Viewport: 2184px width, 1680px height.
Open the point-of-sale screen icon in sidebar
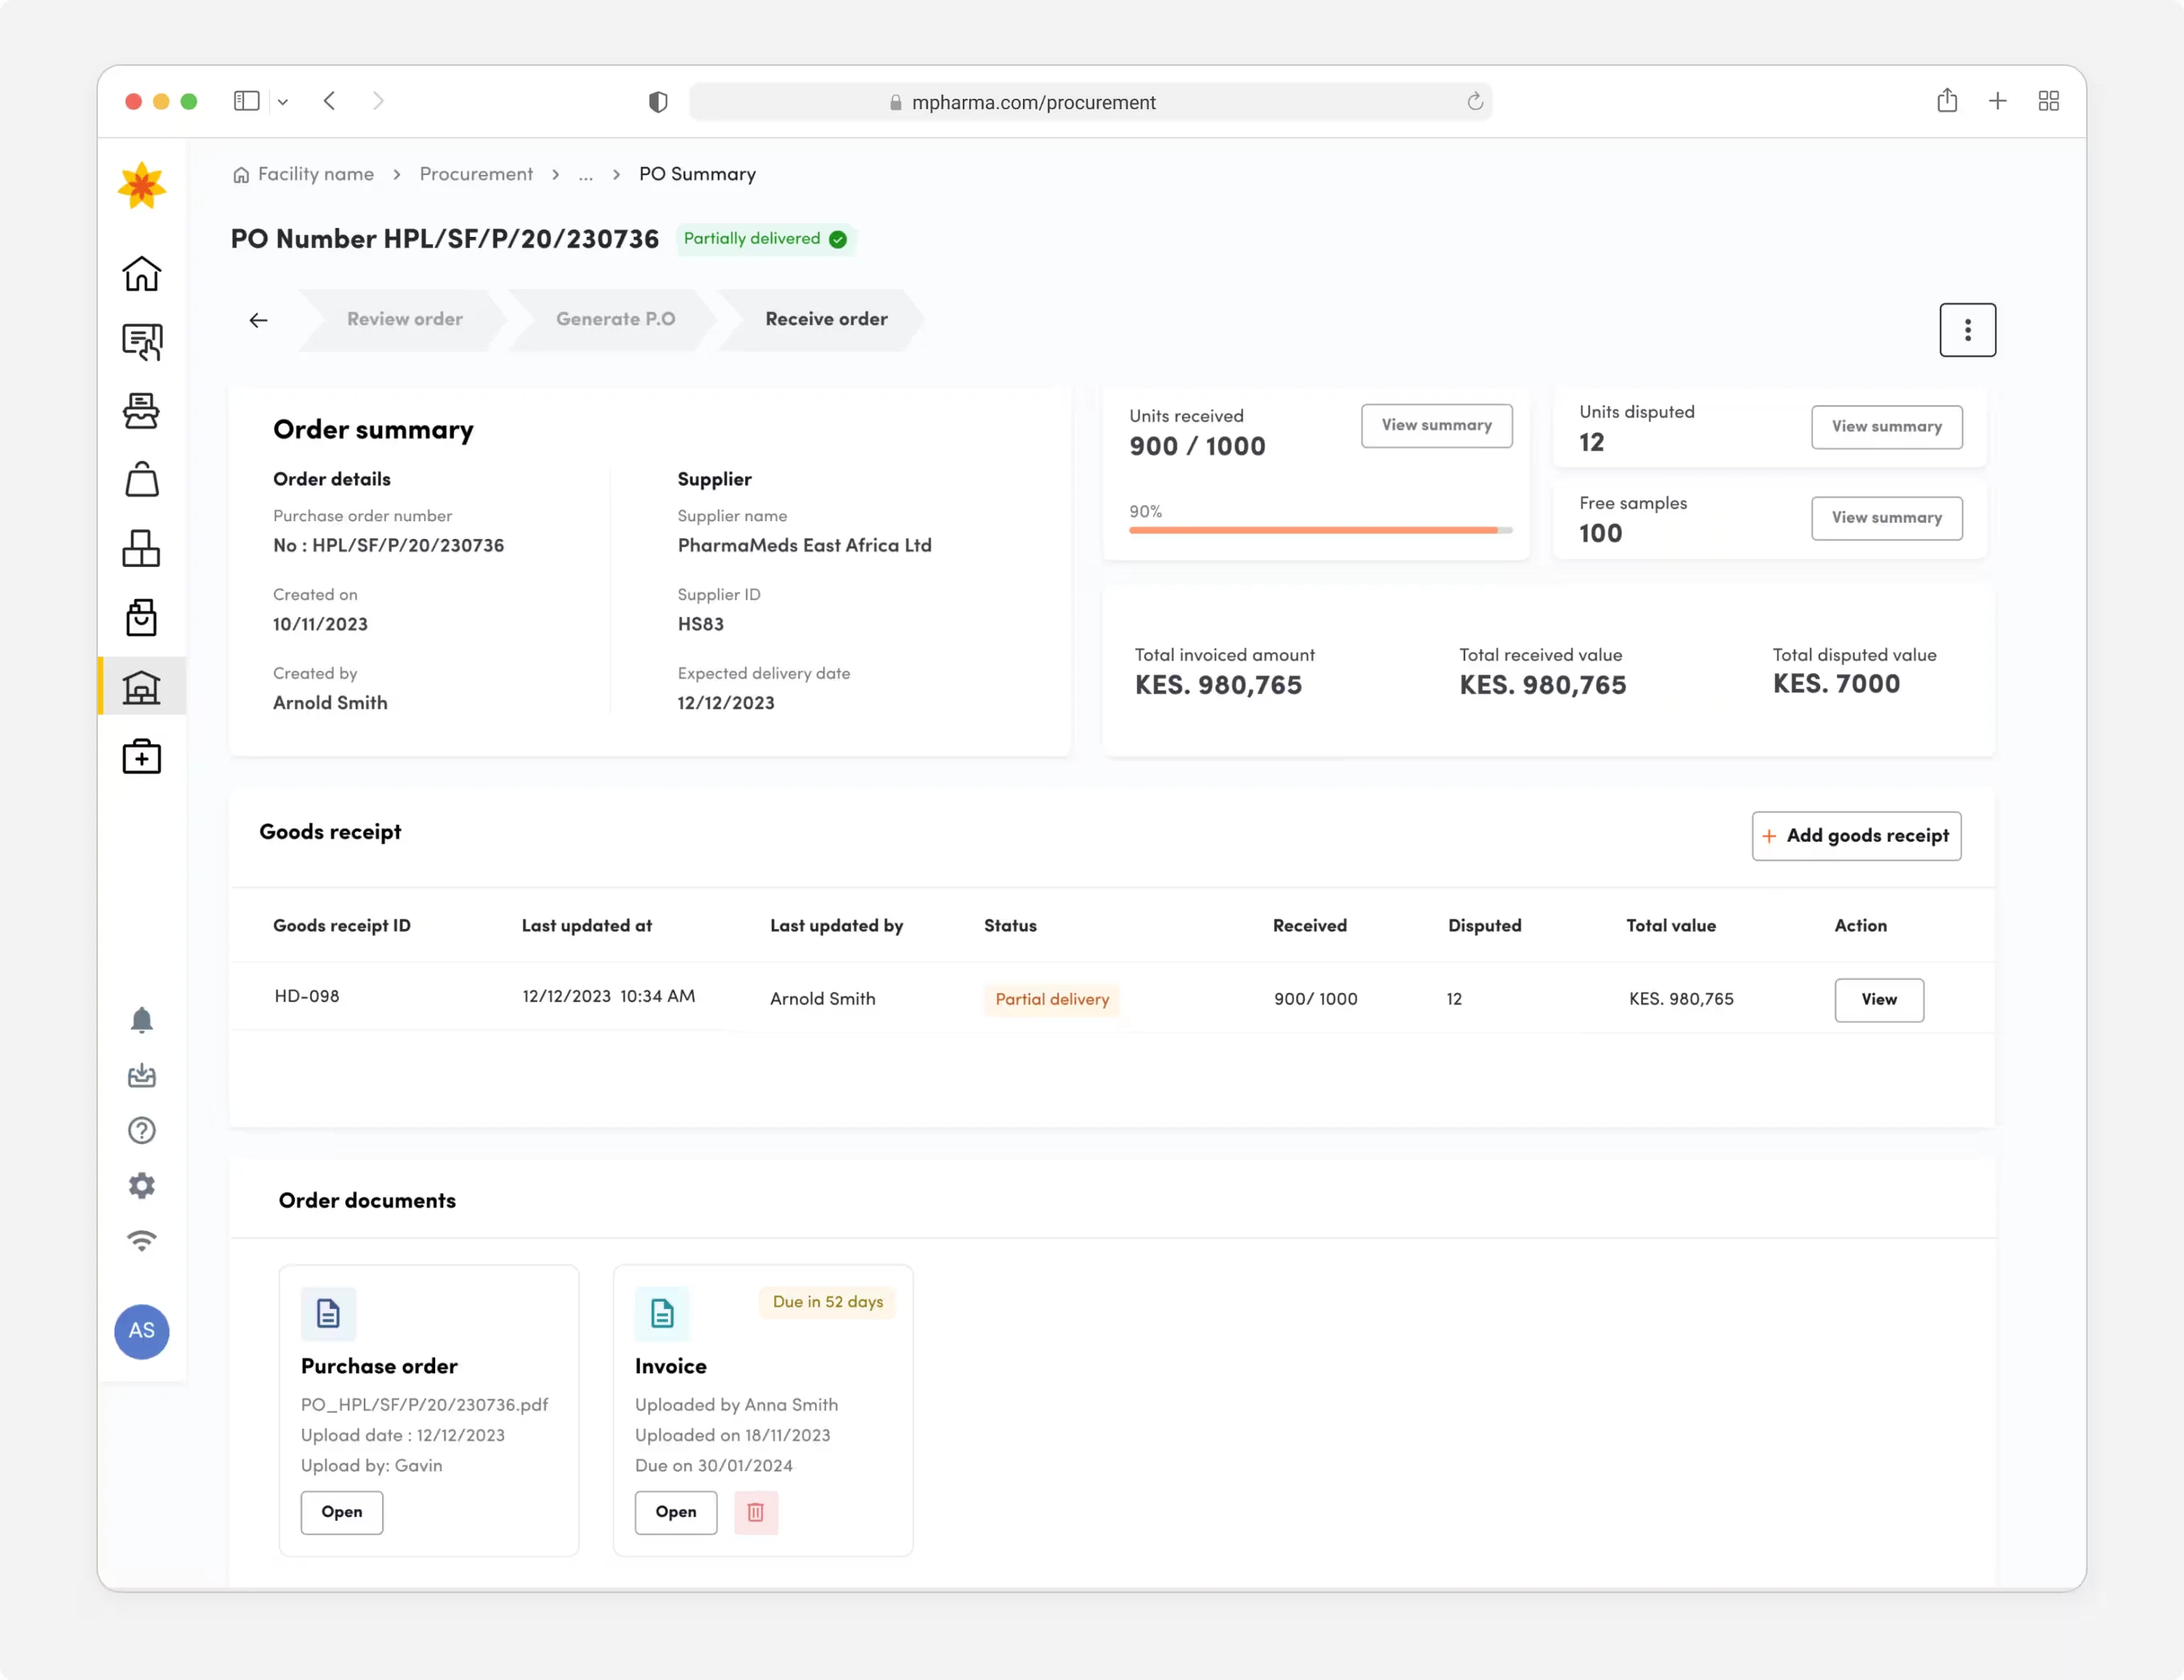141,342
